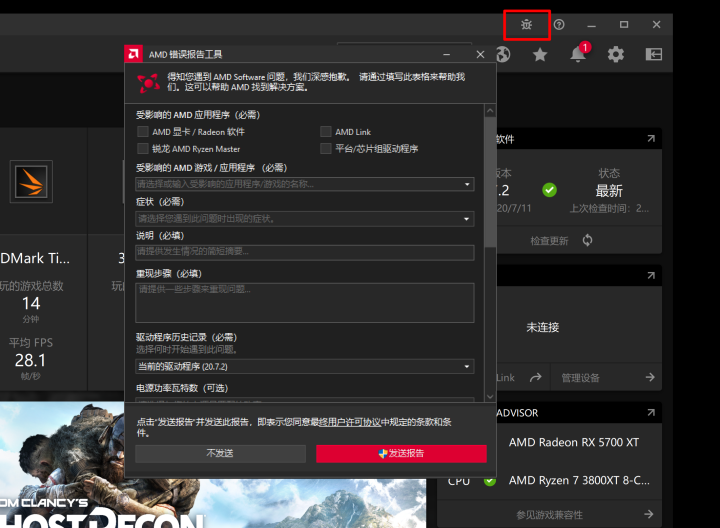Screen dimensions: 720x528
Task: Open the 症状 symptoms dropdown
Action: pos(305,219)
